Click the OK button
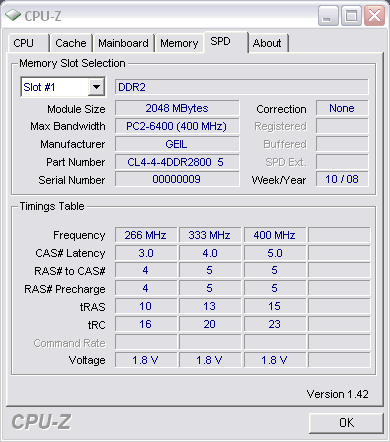The width and height of the screenshot is (390, 442). click(x=346, y=423)
